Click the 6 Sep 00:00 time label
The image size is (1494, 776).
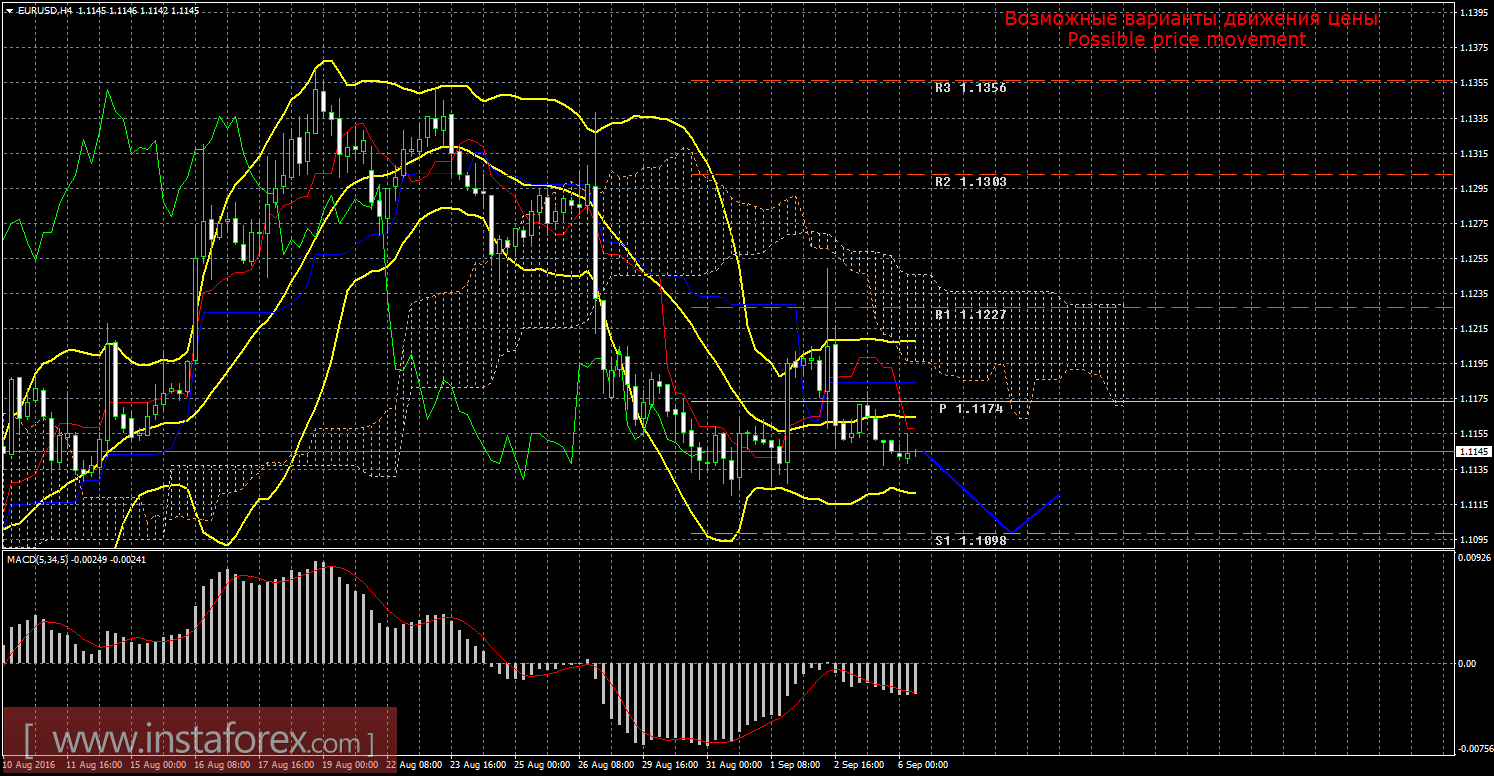(x=924, y=765)
